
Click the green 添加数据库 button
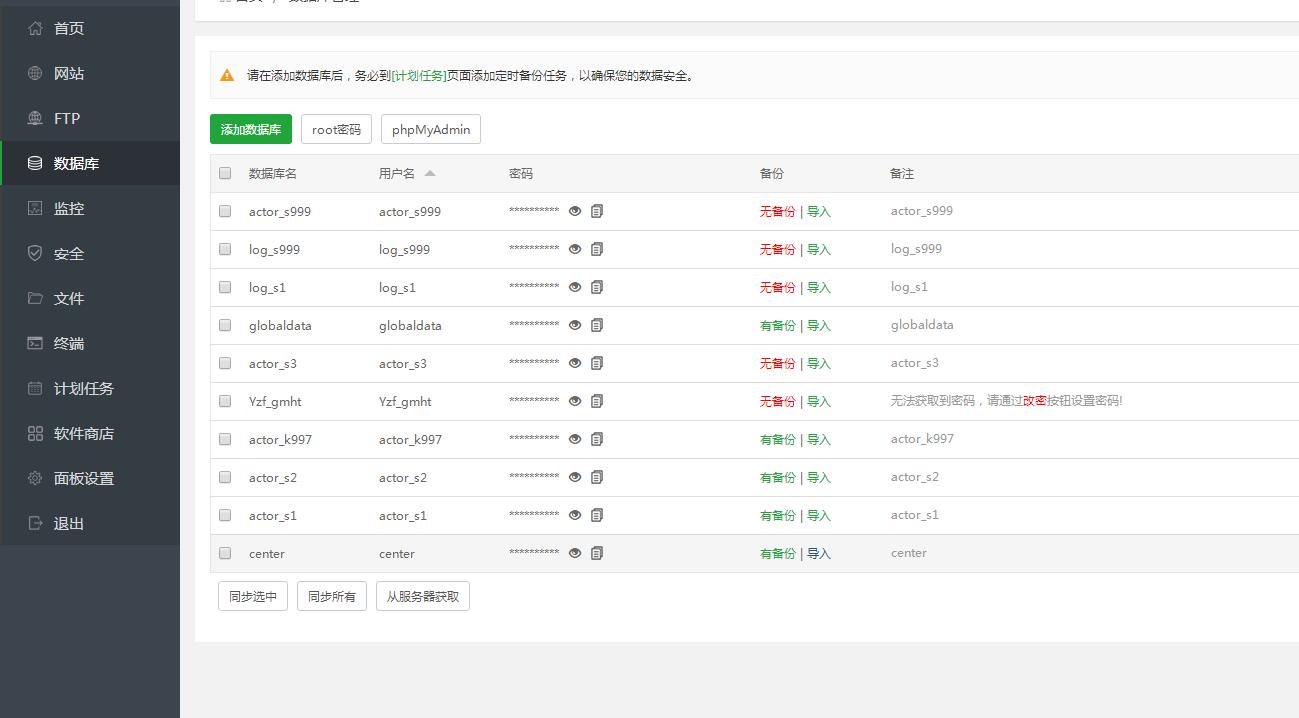point(251,129)
